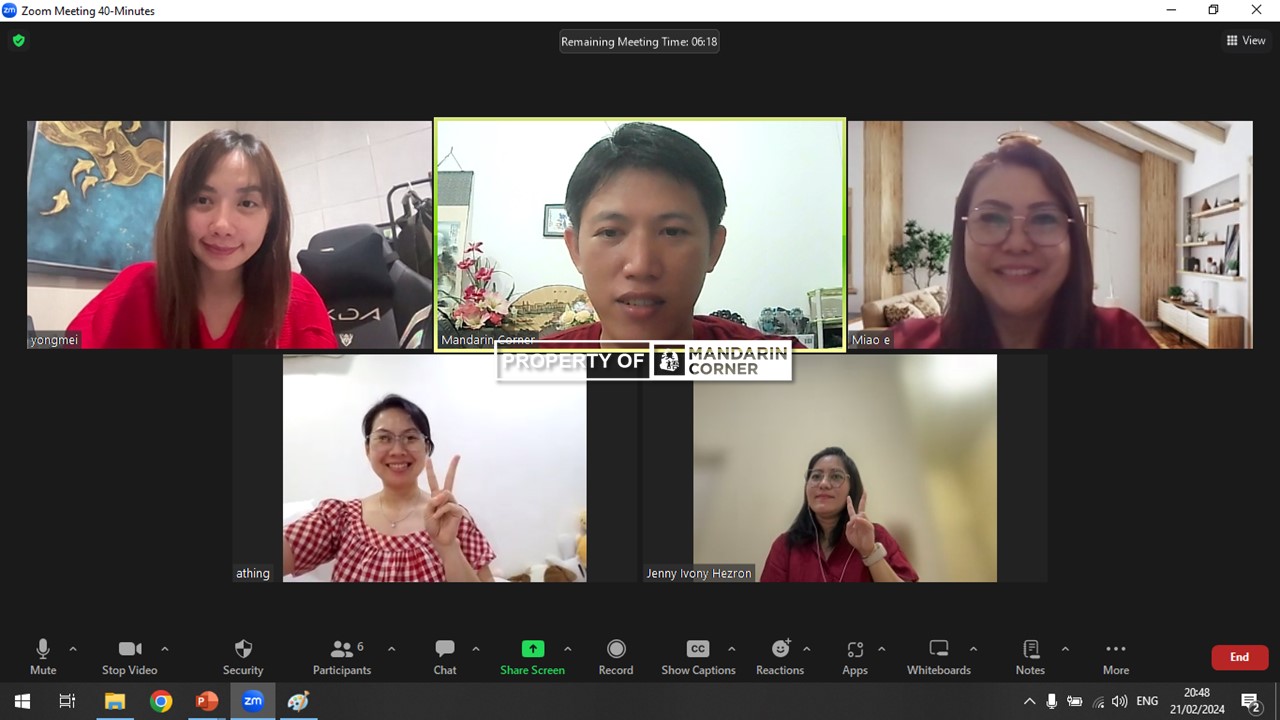This screenshot has width=1280, height=720.
Task: Toggle Show Captions
Action: coord(698,657)
